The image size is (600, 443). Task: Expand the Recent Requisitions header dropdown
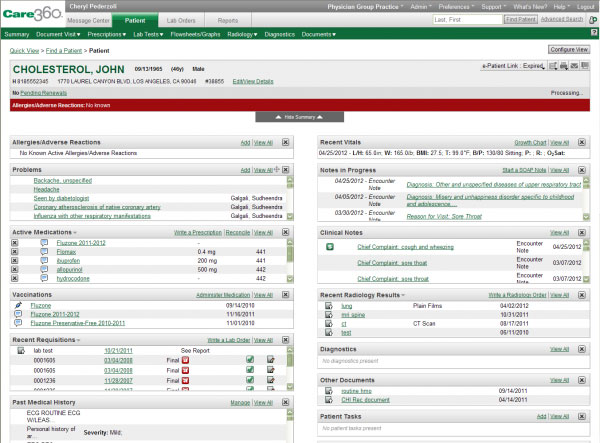click(x=78, y=340)
